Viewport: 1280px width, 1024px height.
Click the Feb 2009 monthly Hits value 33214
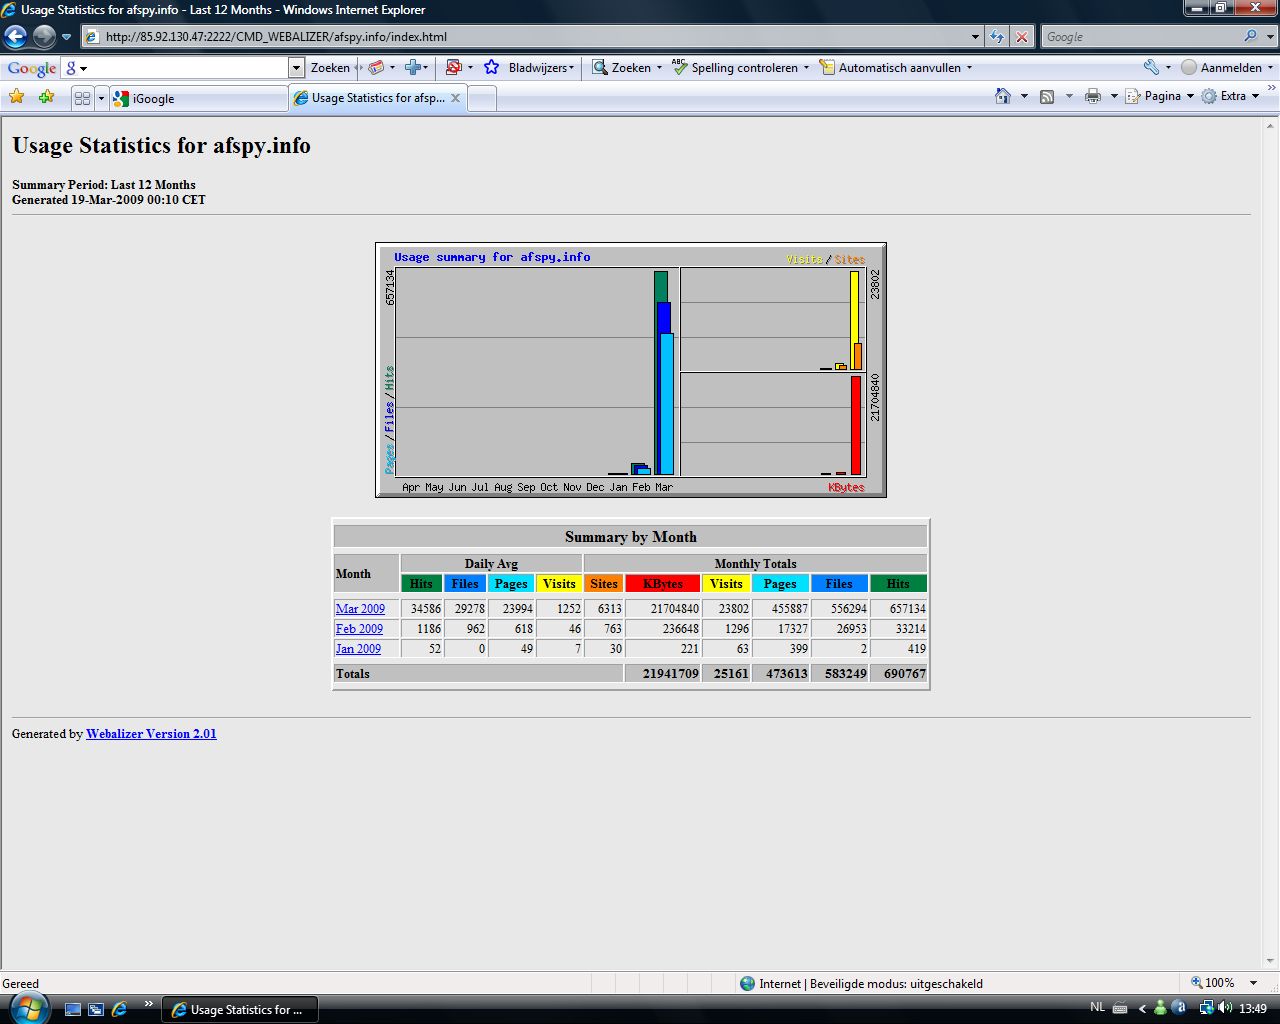(x=910, y=628)
